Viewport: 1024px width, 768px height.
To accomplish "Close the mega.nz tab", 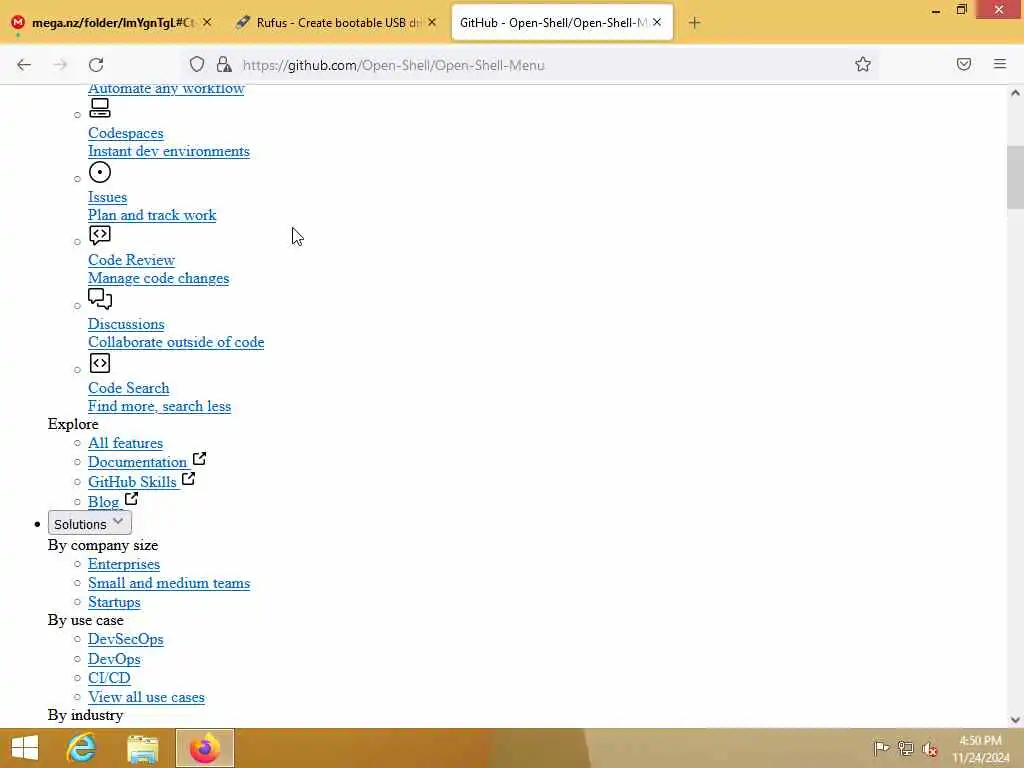I will pos(207,22).
